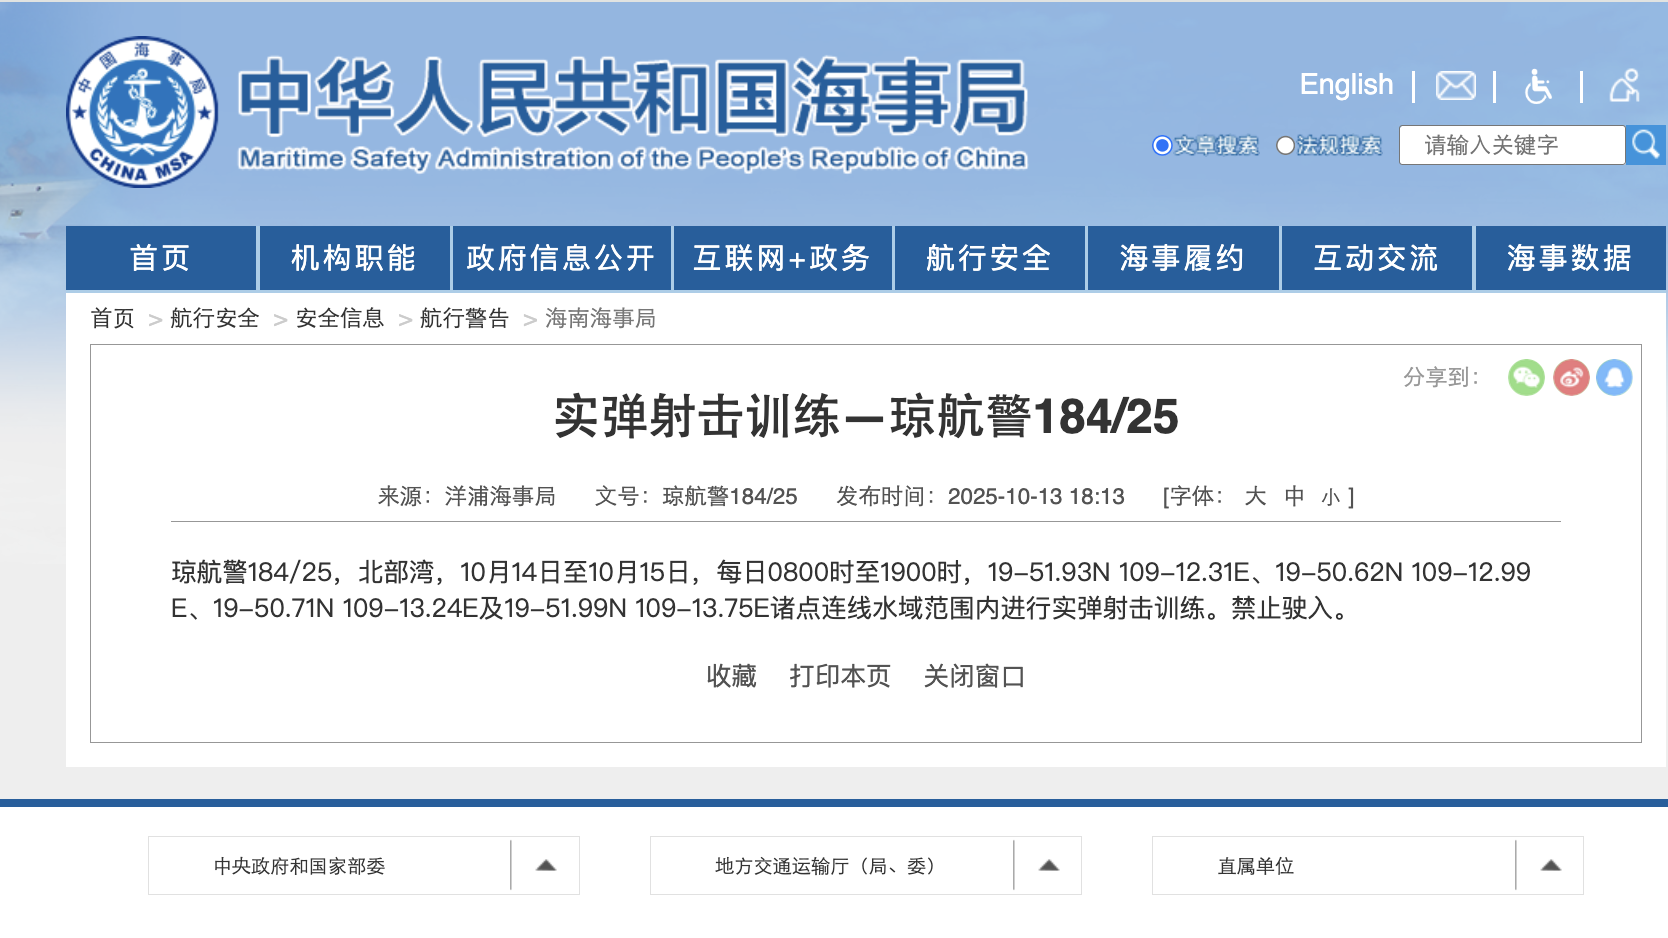Collapse the 中央政府和国家部委 section
The width and height of the screenshot is (1668, 938).
click(x=544, y=864)
